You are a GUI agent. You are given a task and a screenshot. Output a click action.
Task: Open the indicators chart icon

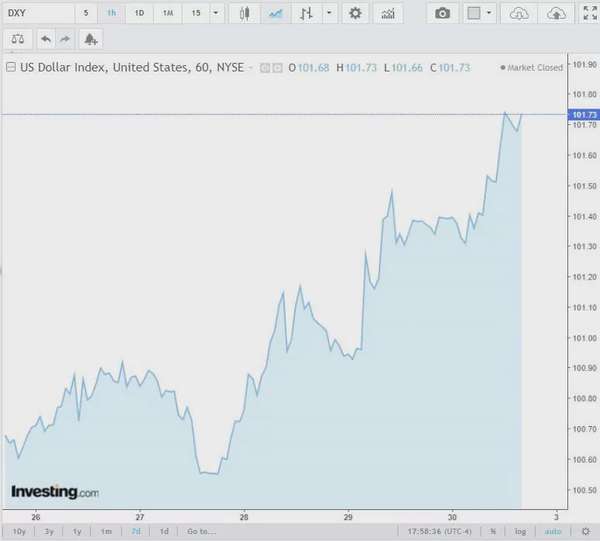click(388, 13)
